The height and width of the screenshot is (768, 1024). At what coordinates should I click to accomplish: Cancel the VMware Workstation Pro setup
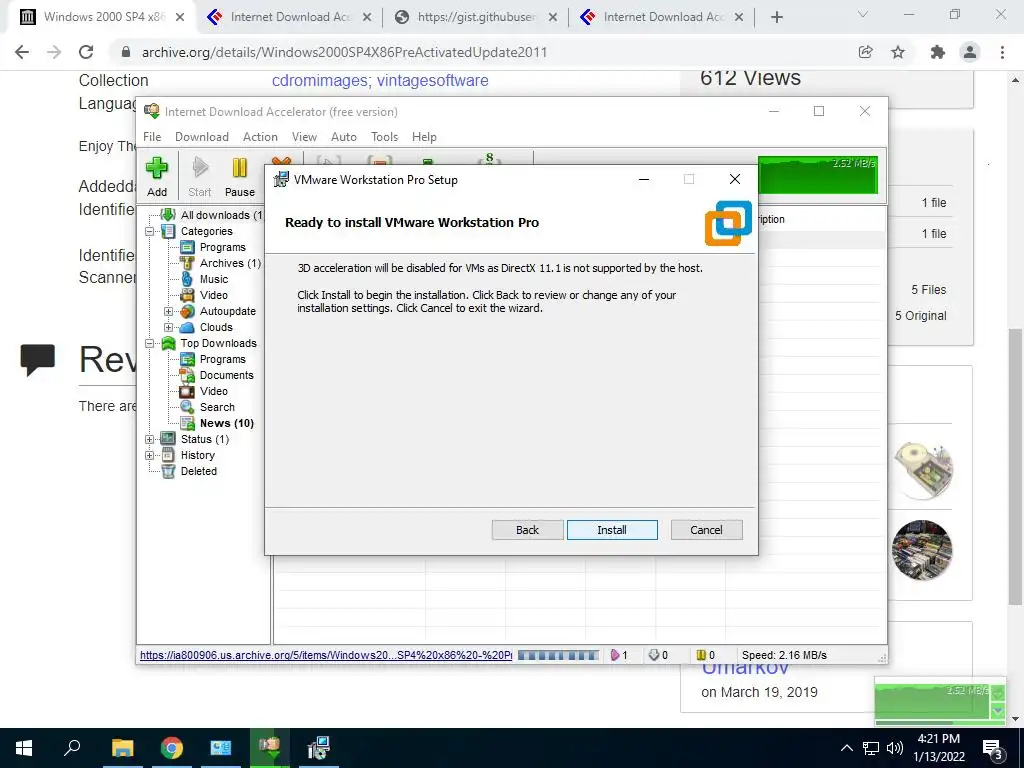(x=706, y=530)
